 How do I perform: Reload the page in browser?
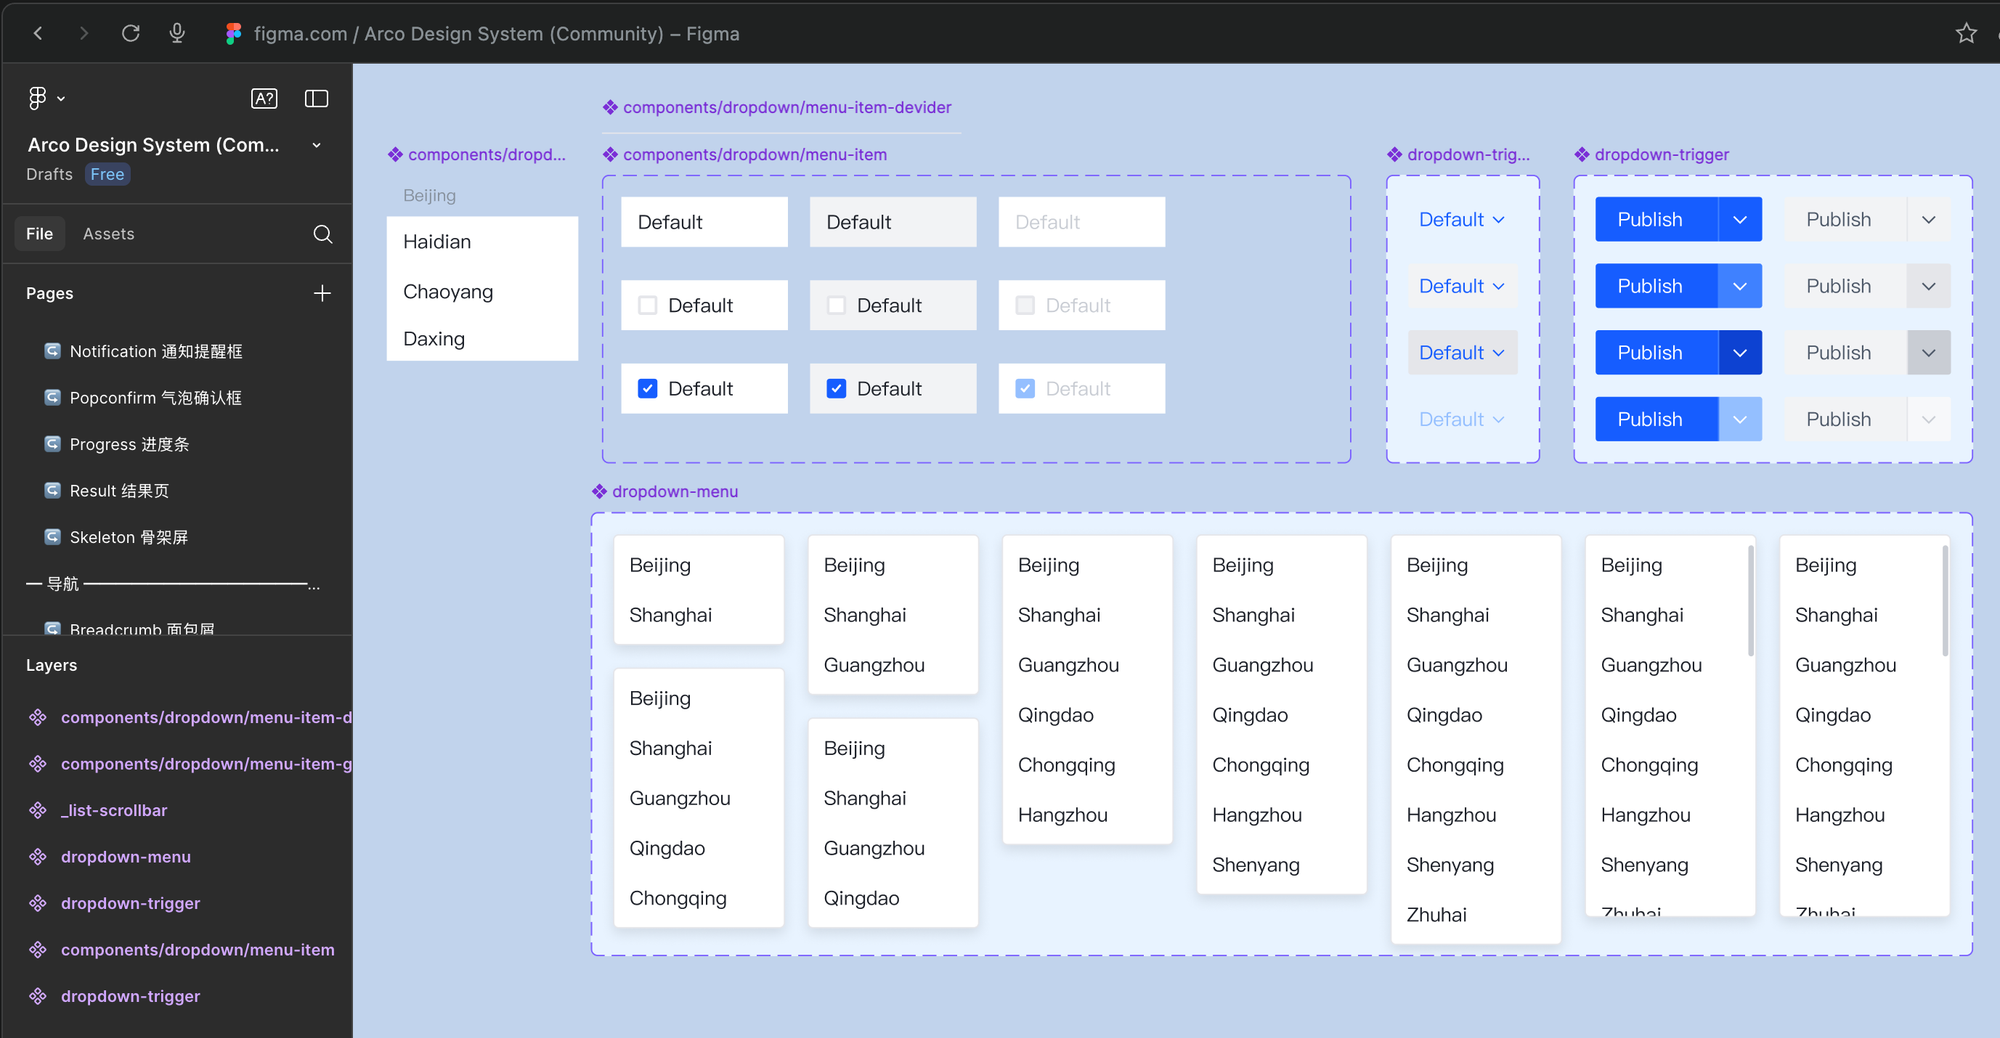click(x=130, y=33)
